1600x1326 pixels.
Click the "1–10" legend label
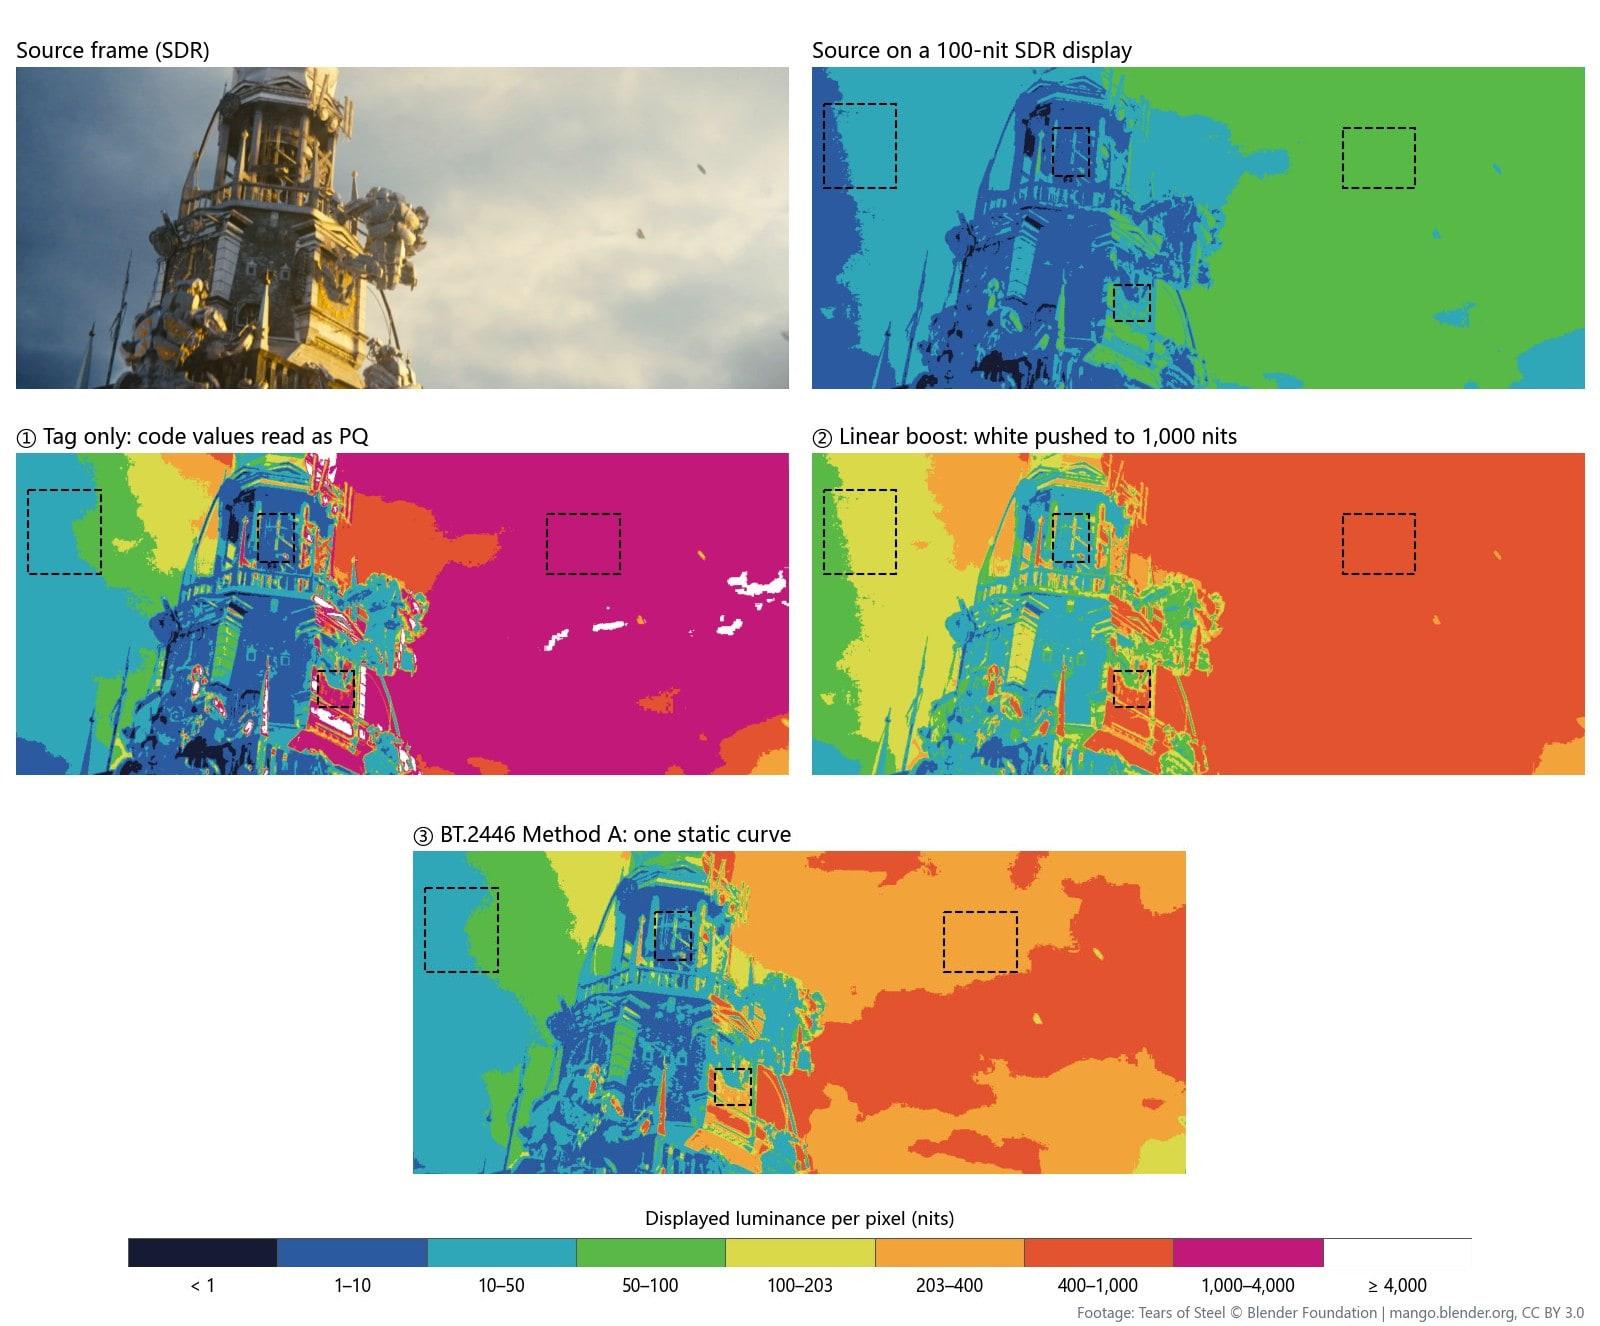352,1285
